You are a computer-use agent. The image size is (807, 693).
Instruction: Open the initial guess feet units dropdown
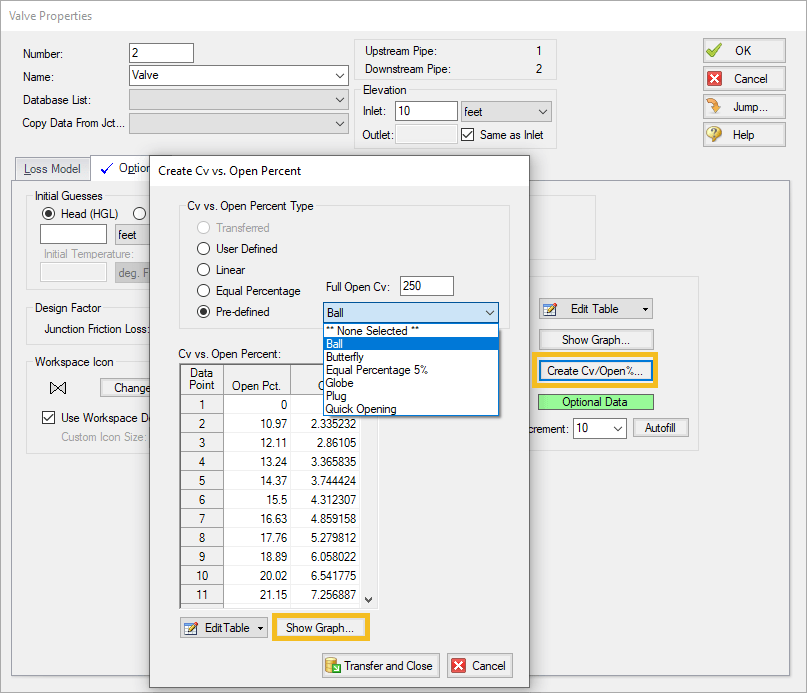point(133,235)
